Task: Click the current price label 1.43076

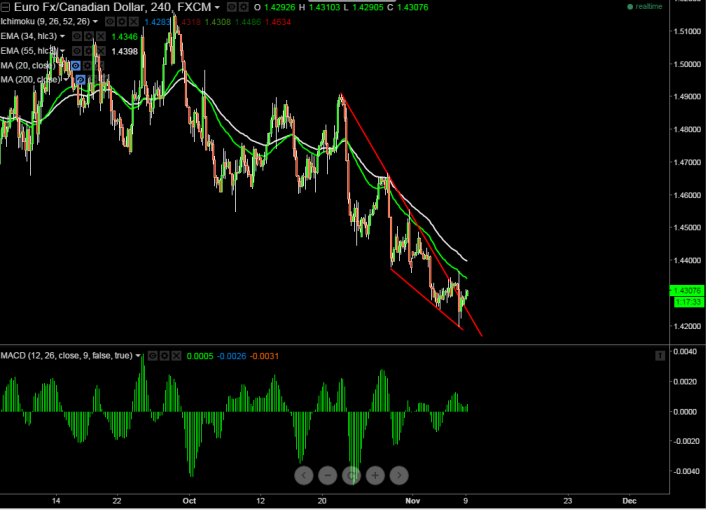Action: (687, 290)
